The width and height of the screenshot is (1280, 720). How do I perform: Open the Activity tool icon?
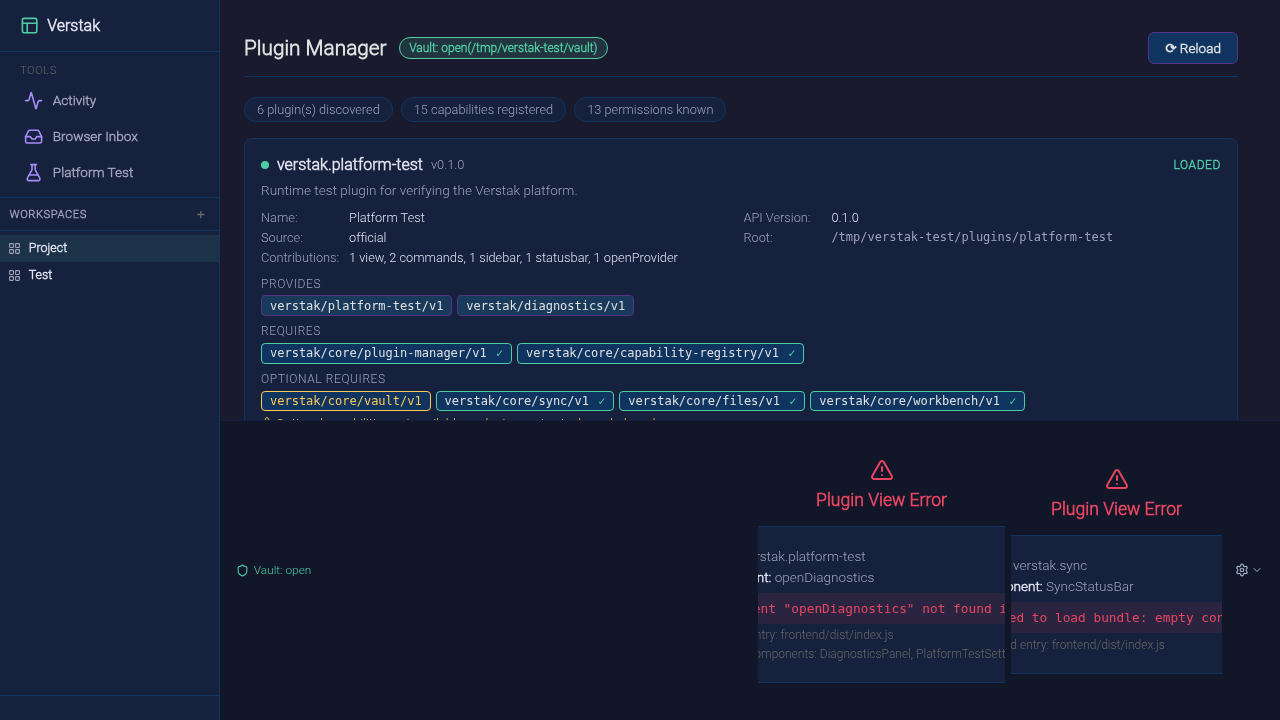34,100
